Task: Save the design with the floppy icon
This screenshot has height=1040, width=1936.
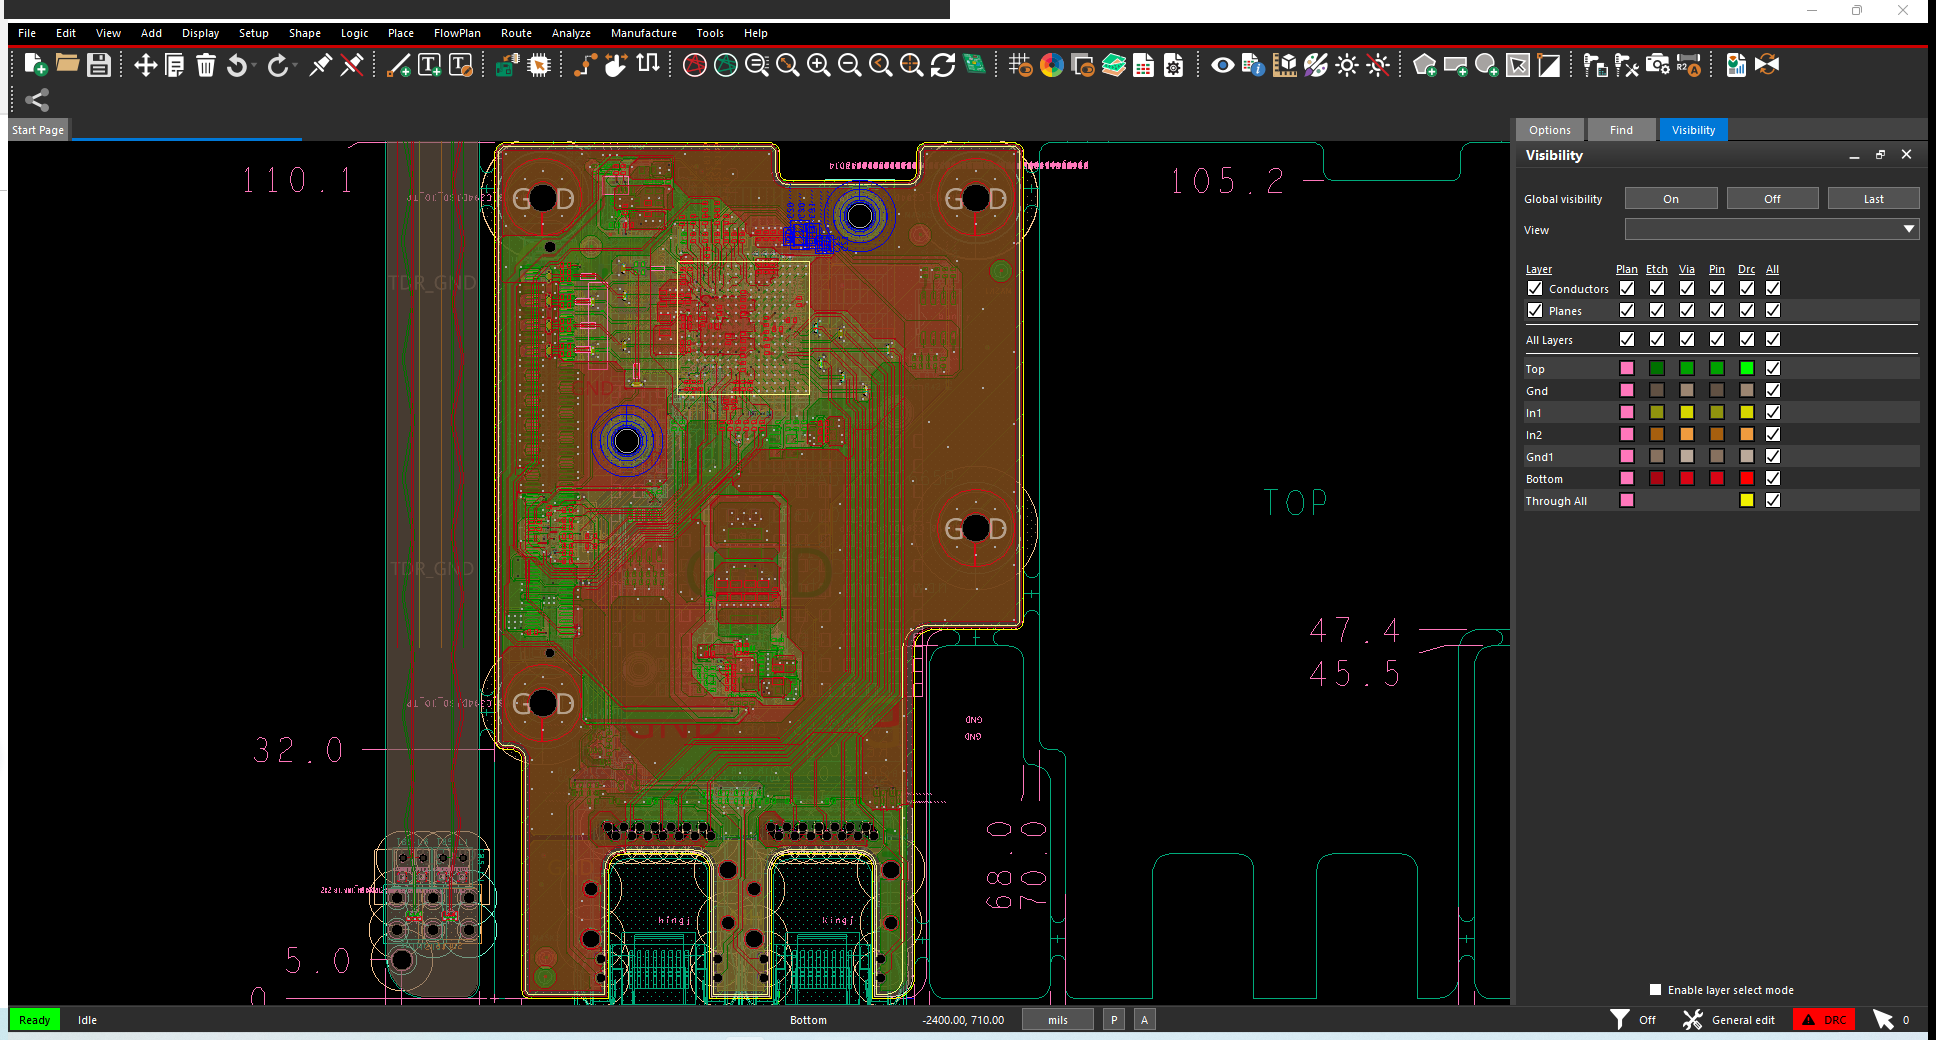Action: point(98,65)
